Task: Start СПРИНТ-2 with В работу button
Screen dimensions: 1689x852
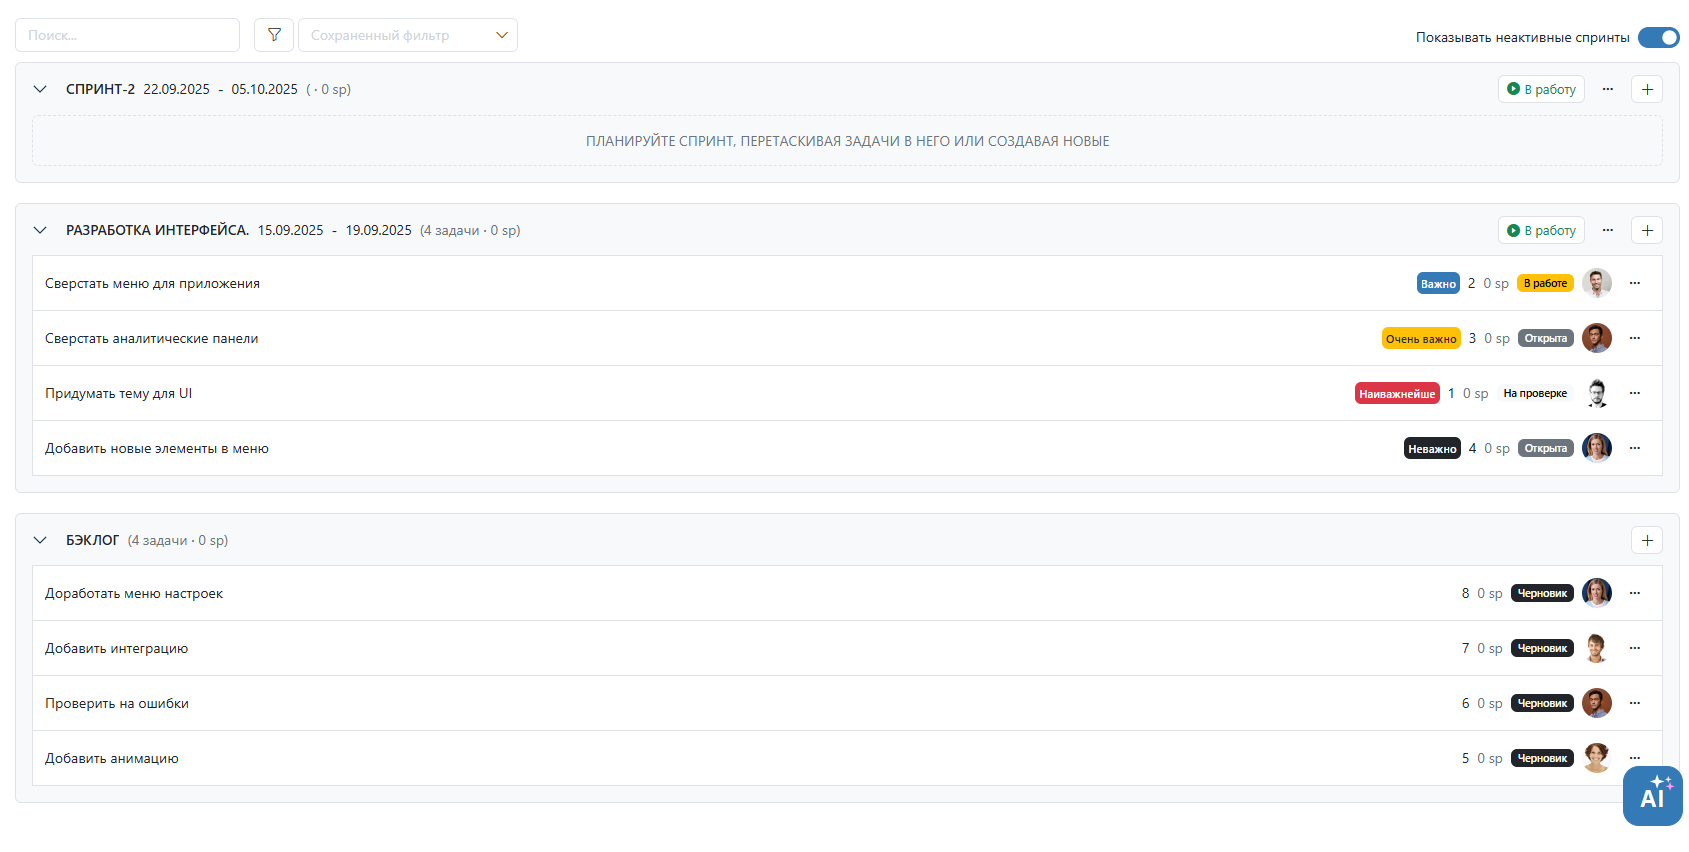Action: pos(1541,89)
